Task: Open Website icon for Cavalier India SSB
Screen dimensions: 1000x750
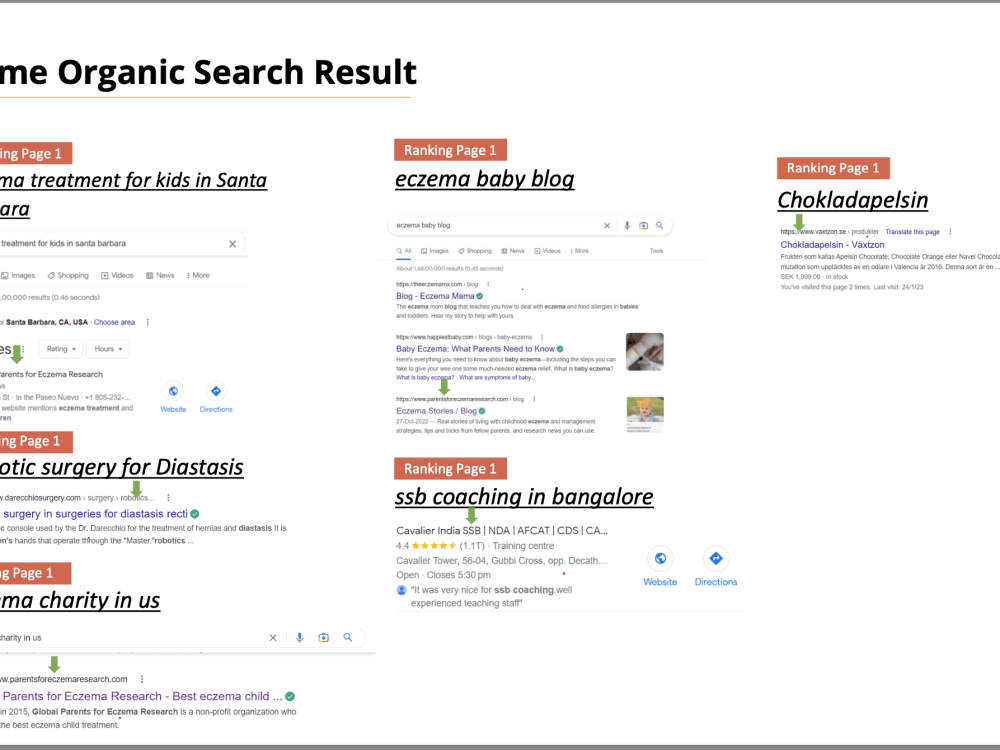Action: [x=660, y=559]
